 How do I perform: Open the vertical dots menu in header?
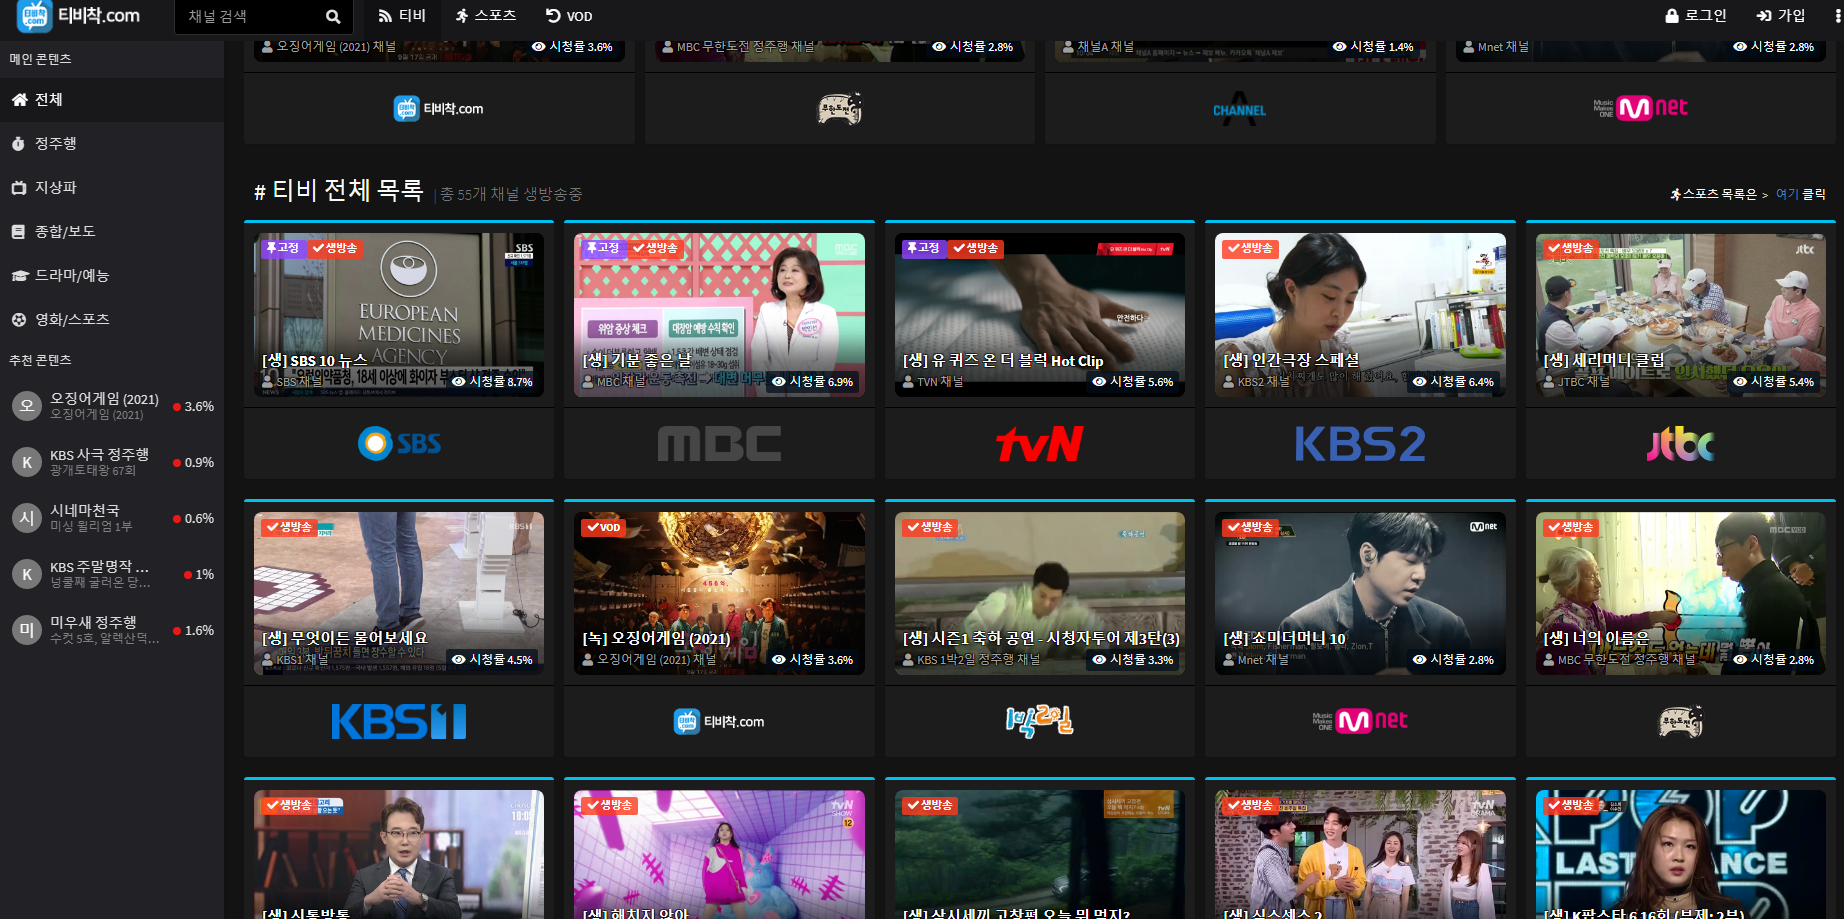(1837, 16)
